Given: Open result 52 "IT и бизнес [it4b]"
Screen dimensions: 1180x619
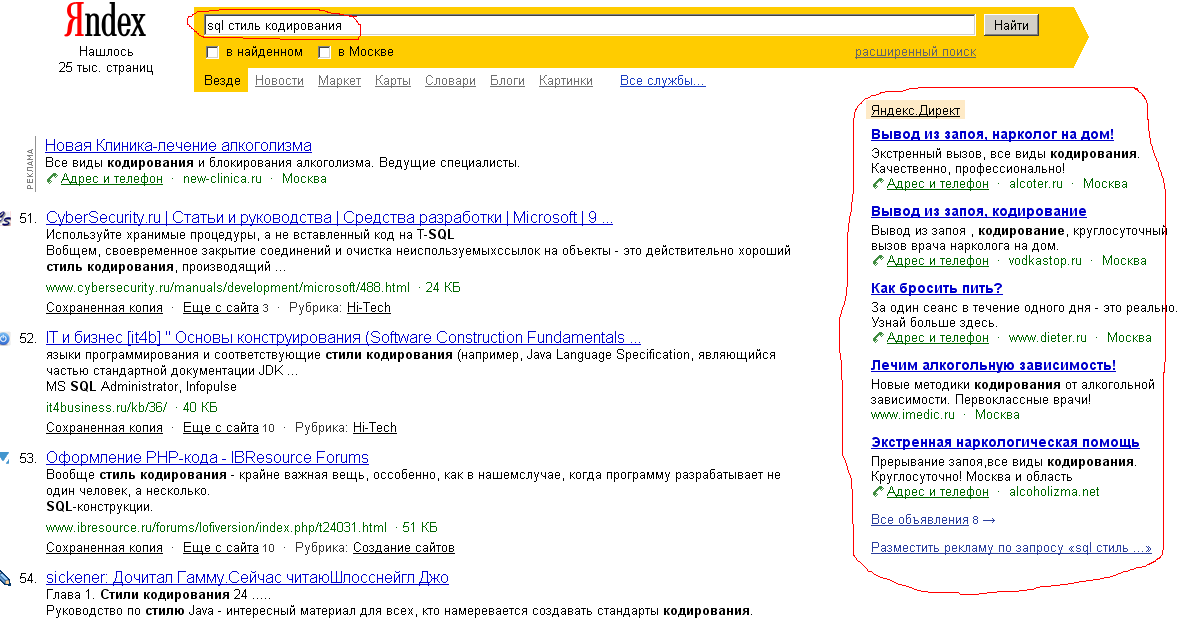Looking at the screenshot, I should coord(343,338).
